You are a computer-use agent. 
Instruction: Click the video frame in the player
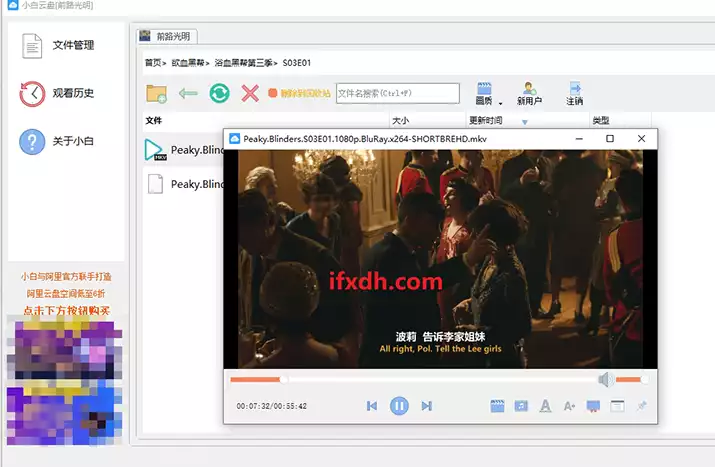coord(440,259)
